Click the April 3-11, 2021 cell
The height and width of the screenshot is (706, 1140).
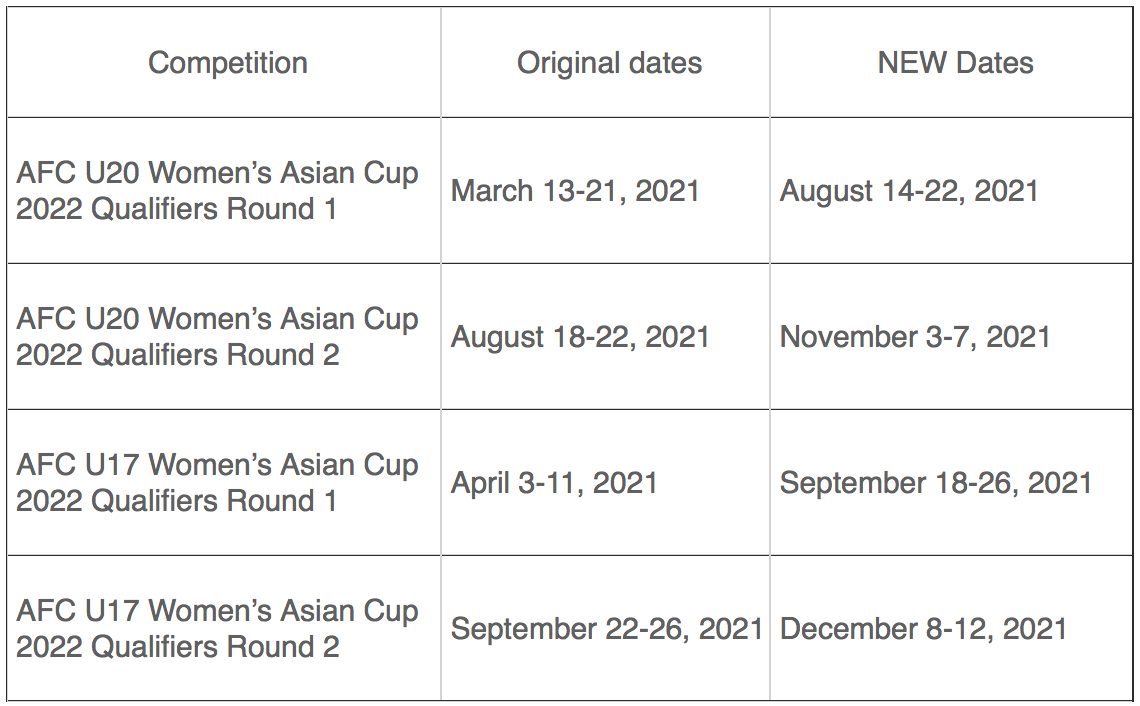(605, 483)
